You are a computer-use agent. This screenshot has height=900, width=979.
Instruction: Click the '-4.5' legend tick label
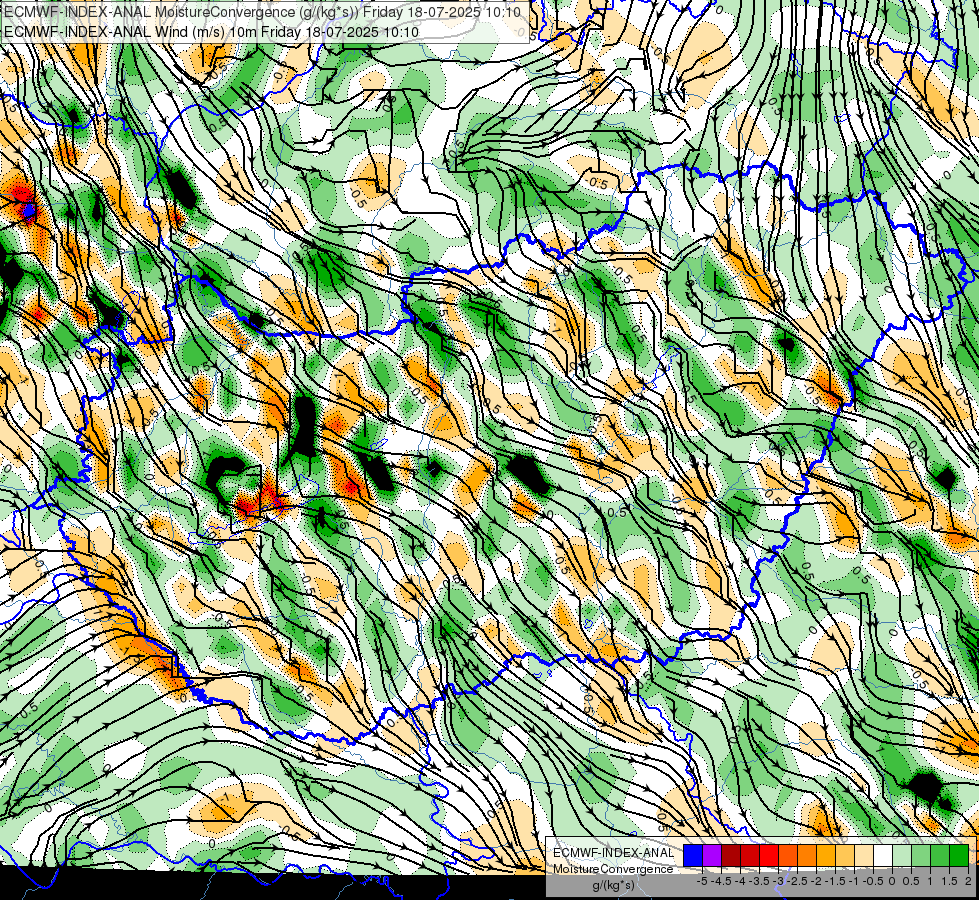(721, 881)
